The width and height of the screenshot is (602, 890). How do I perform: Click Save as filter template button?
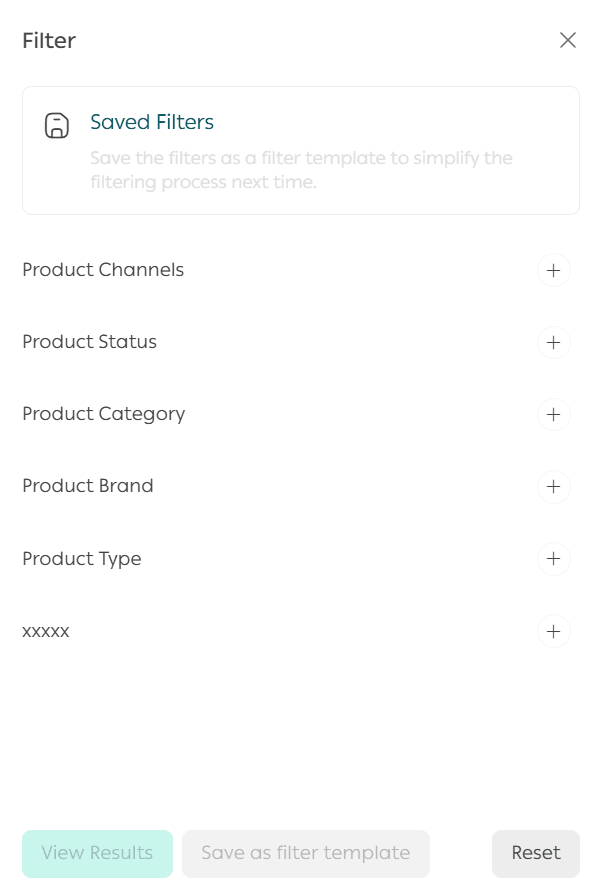coord(306,854)
